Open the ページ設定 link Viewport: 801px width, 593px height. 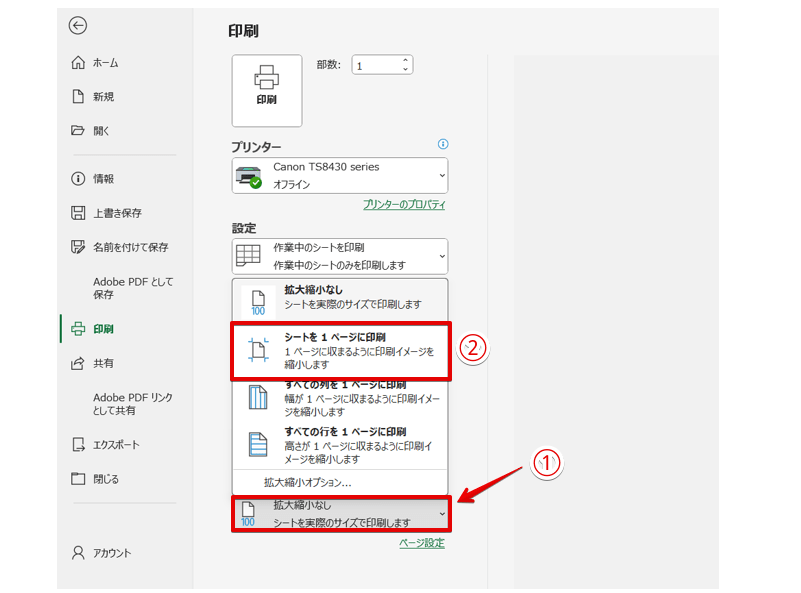[421, 543]
